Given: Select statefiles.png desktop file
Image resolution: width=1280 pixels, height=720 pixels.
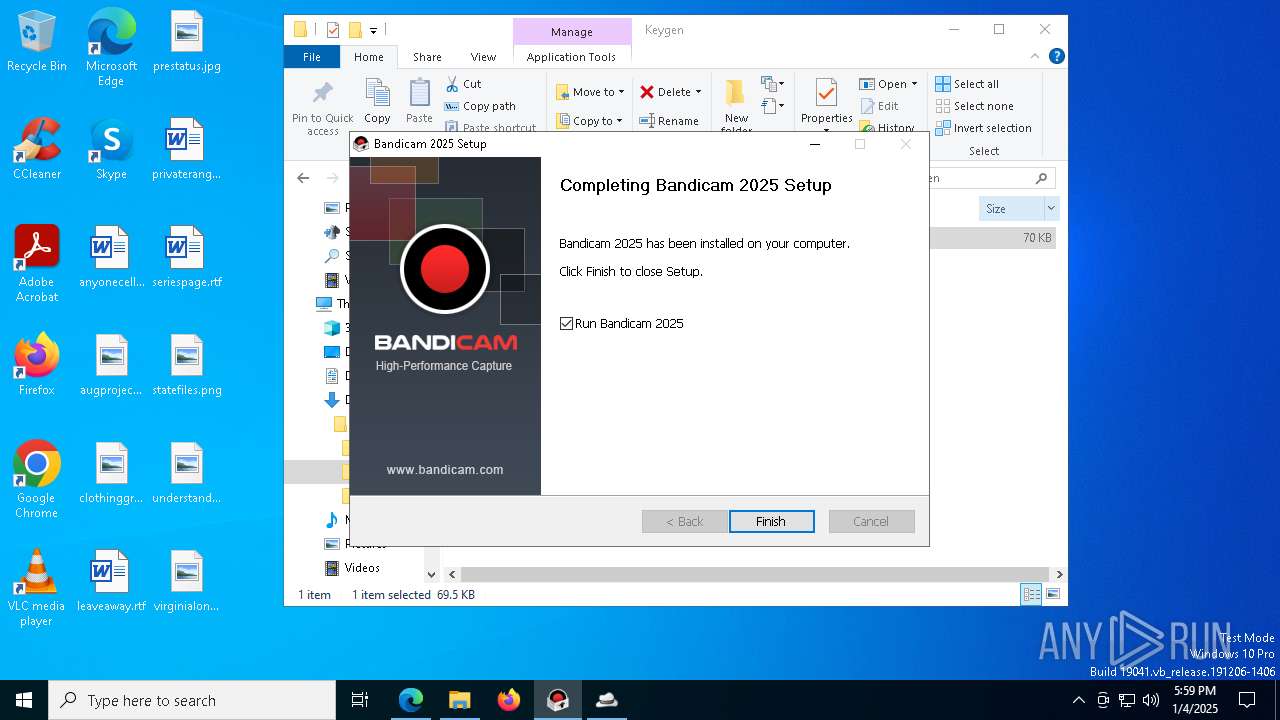Looking at the screenshot, I should coord(187,366).
